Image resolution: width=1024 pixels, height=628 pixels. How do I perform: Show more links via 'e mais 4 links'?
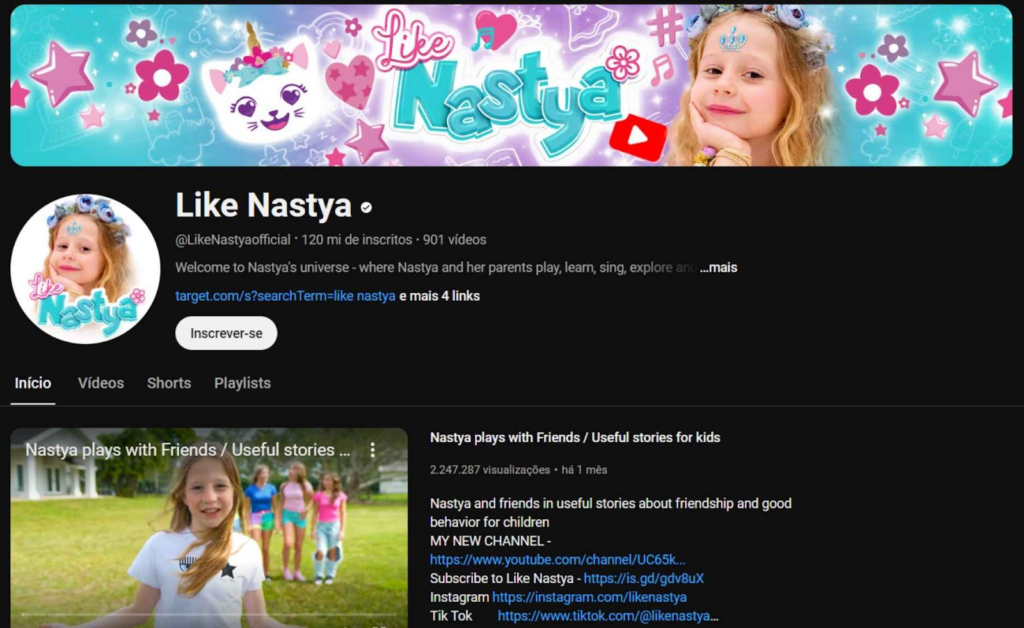click(440, 296)
